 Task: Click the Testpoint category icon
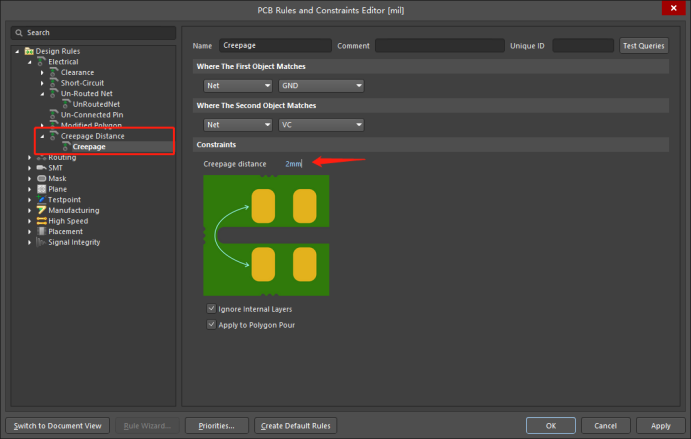pyautogui.click(x=41, y=200)
